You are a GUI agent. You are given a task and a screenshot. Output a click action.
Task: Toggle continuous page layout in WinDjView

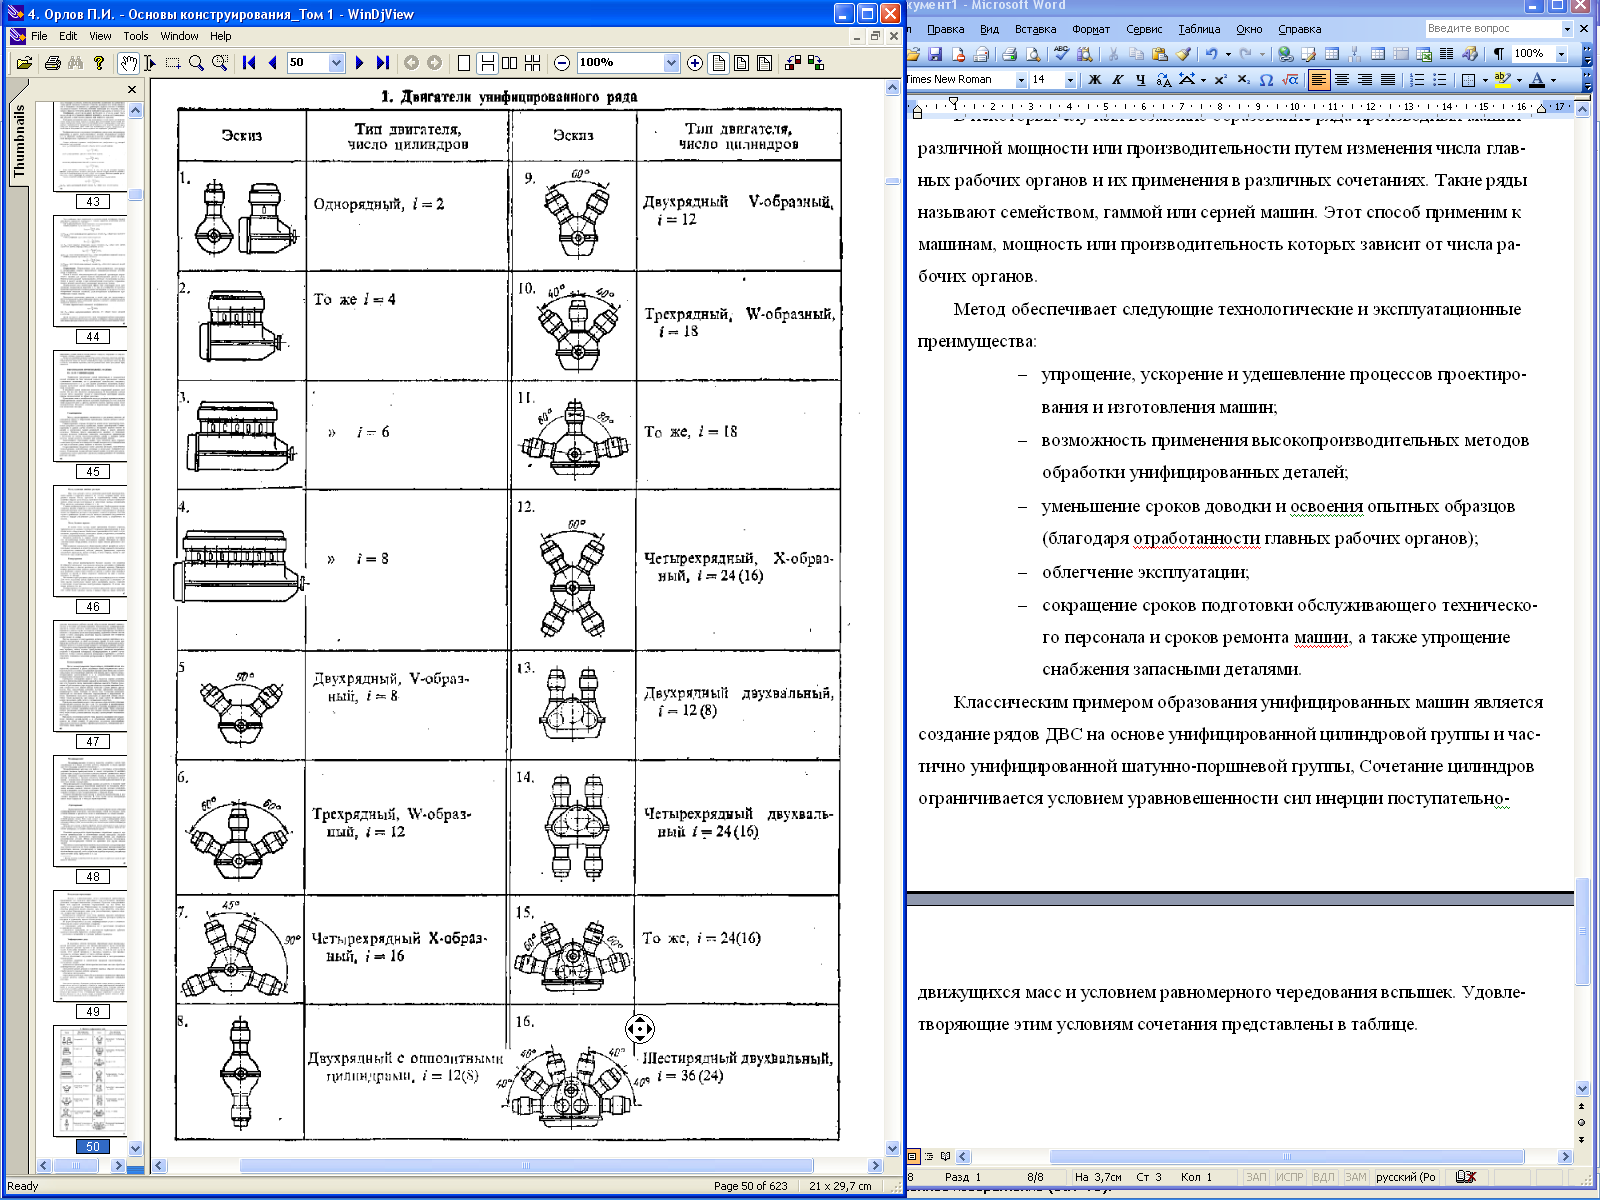487,63
